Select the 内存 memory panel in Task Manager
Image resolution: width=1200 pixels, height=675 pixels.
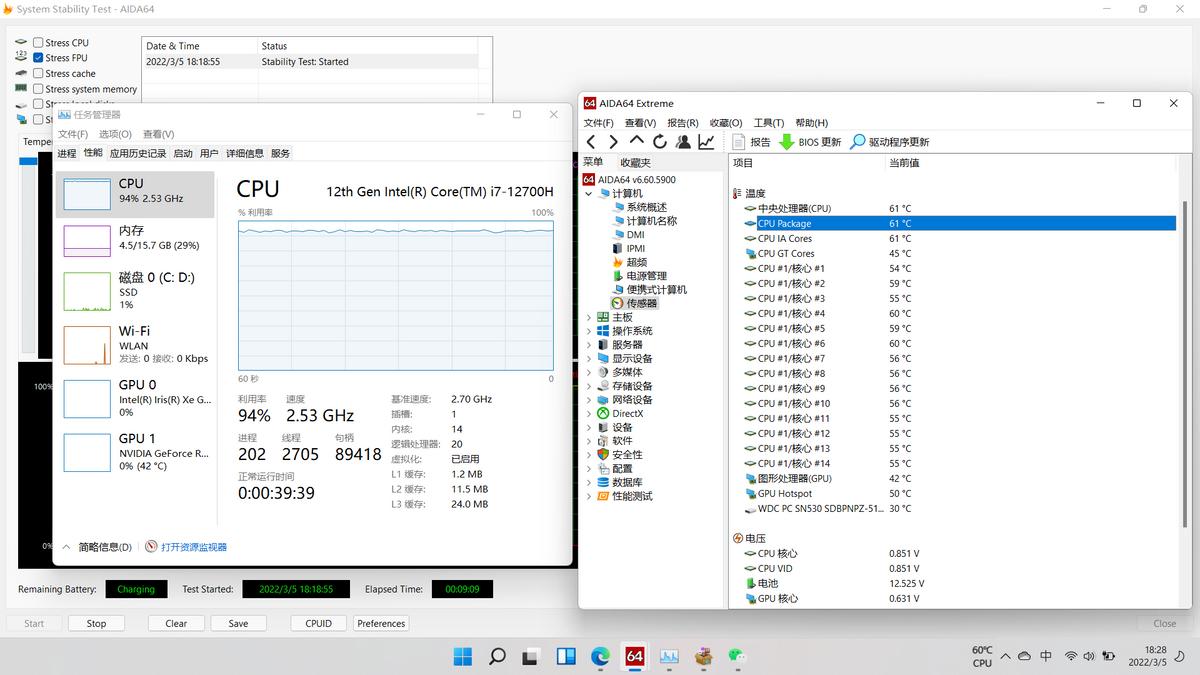(x=134, y=238)
